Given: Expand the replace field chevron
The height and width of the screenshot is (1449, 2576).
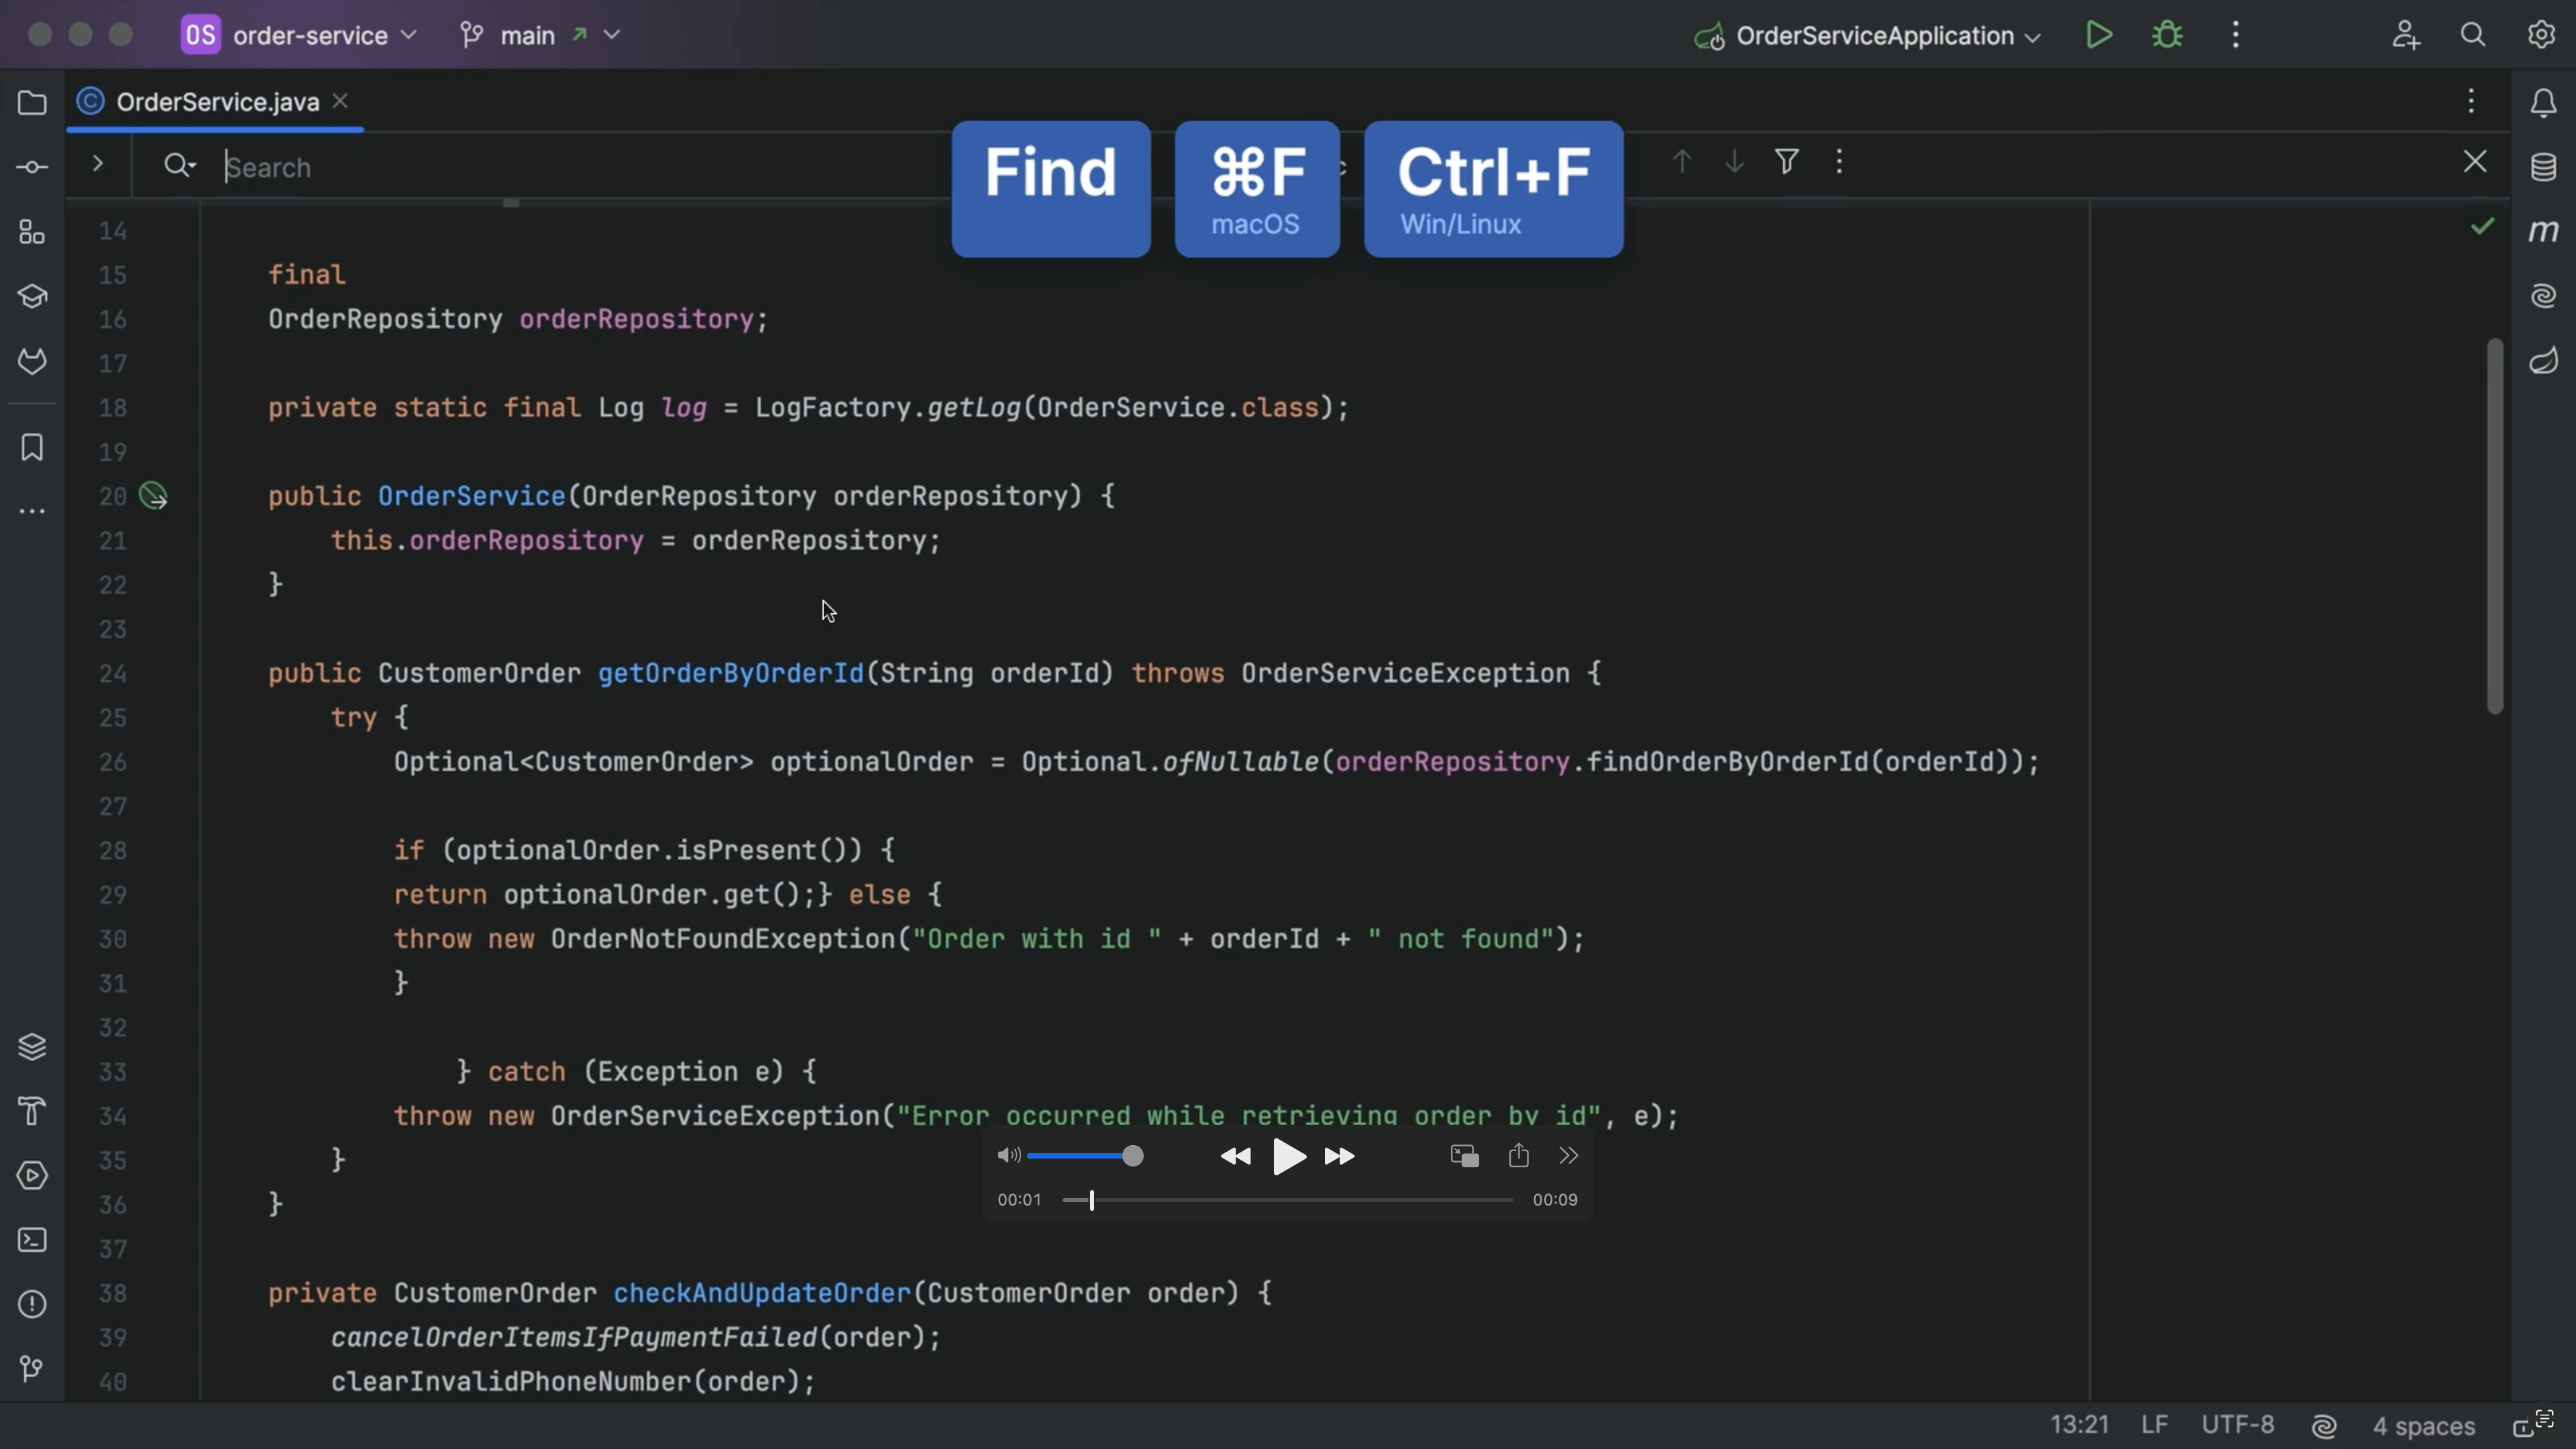Looking at the screenshot, I should pos(97,163).
